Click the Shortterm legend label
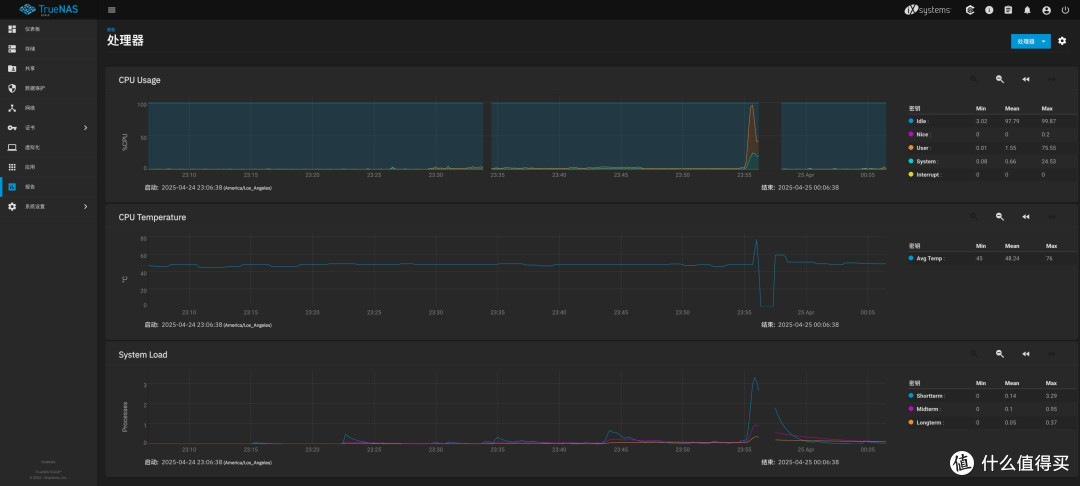1080x486 pixels. pyautogui.click(x=931, y=396)
